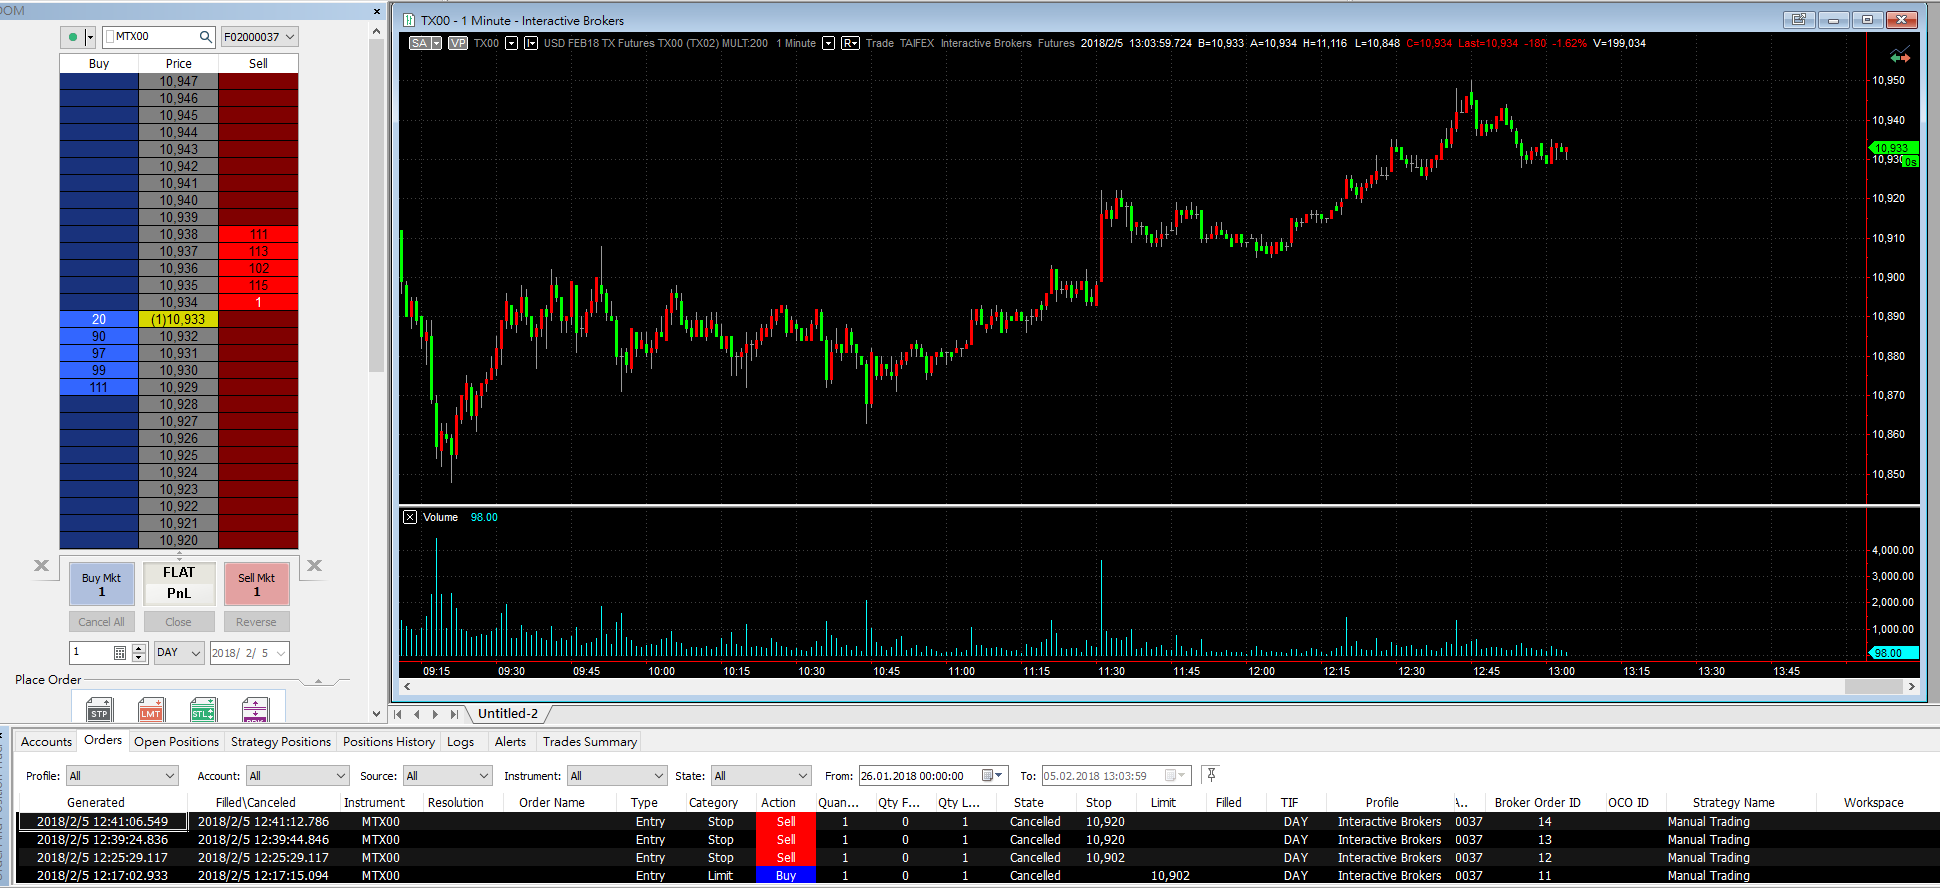Toggle the VP button in chart status line
This screenshot has height=888, width=1940.
coord(458,43)
